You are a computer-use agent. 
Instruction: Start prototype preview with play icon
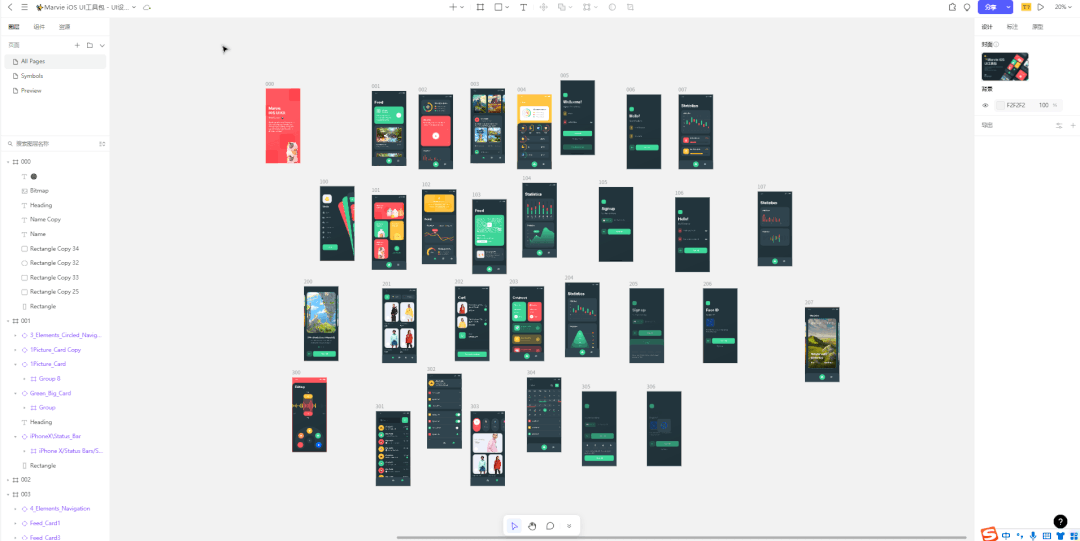pos(1041,7)
